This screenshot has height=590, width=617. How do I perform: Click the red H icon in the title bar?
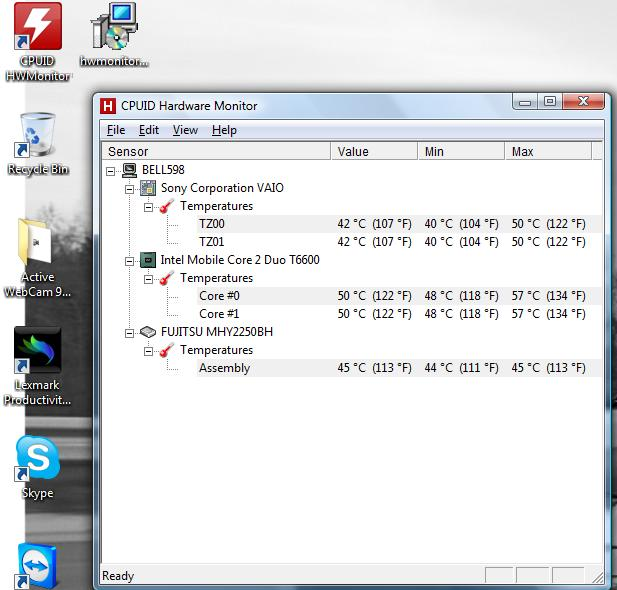click(x=107, y=106)
